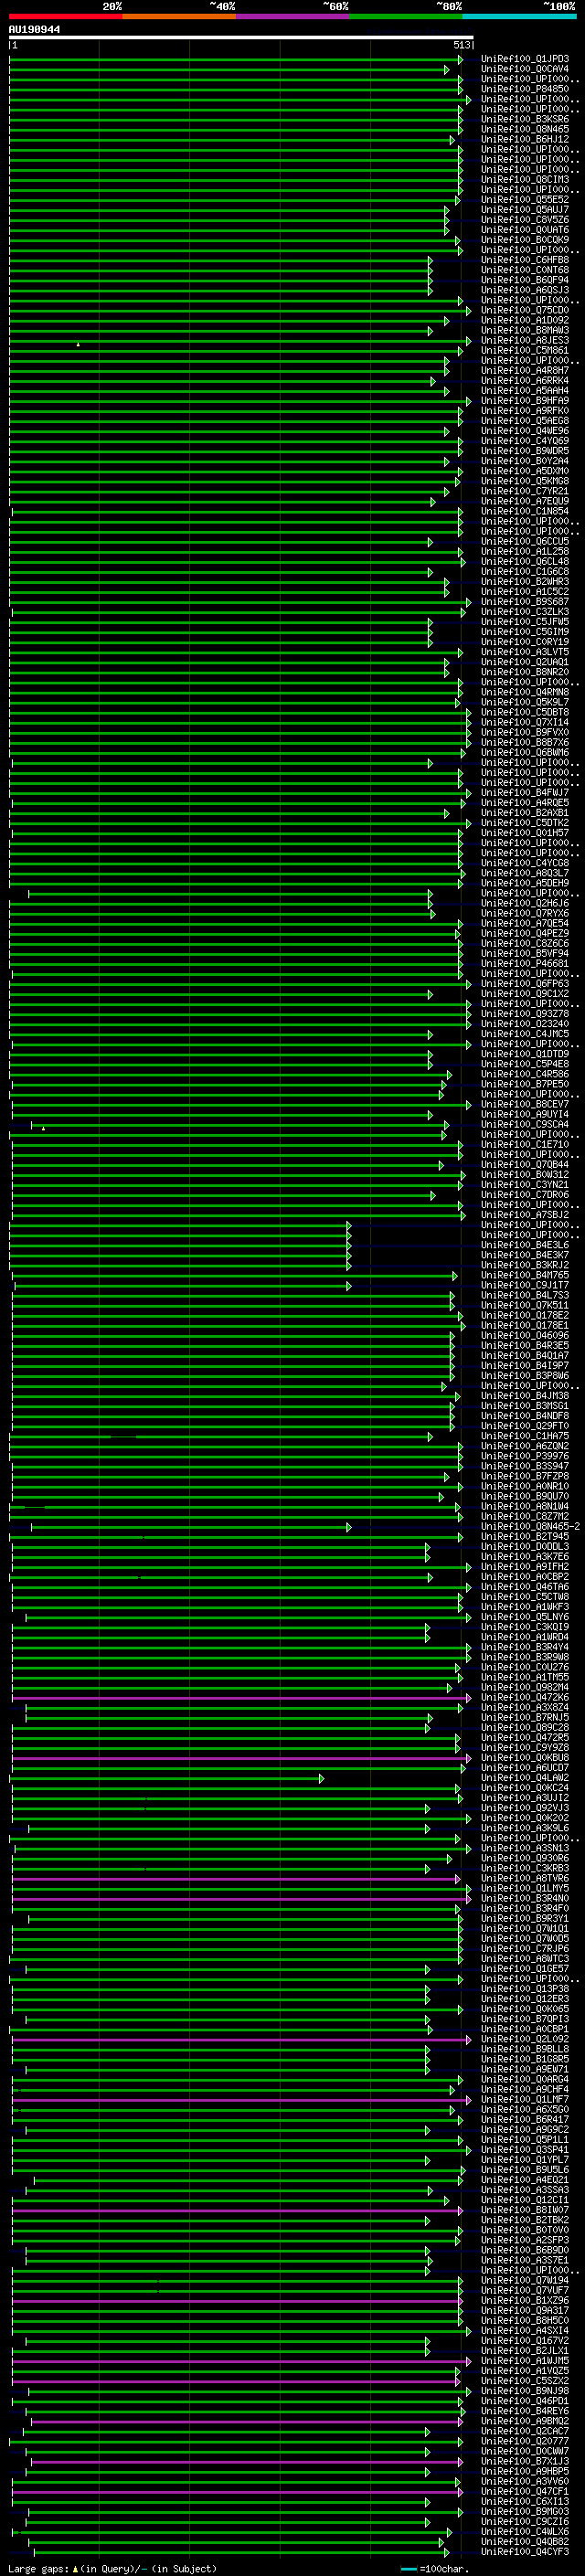Open UniRef100_Q8N465 entry

(525, 129)
